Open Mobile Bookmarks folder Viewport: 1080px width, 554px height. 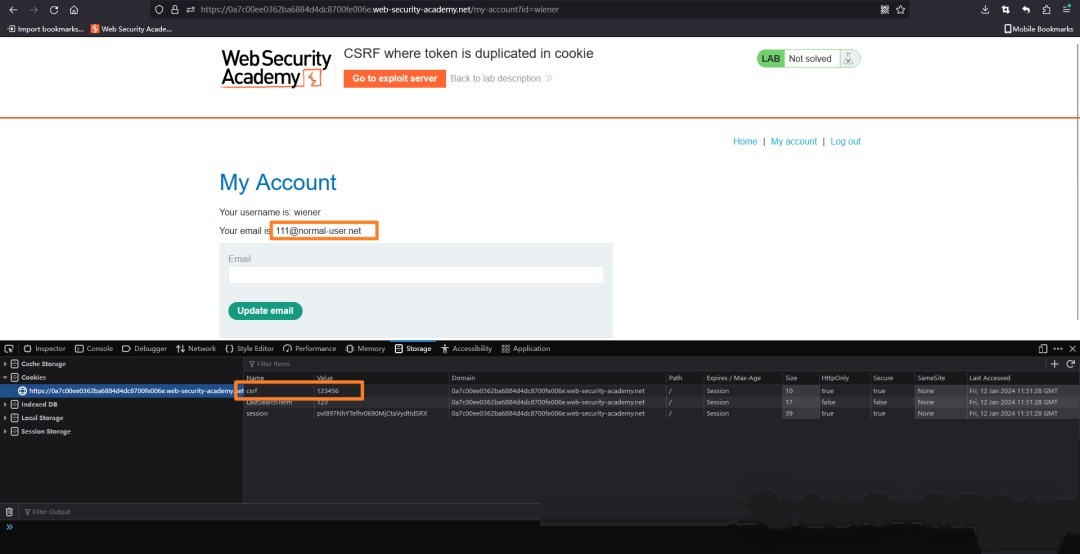click(x=1039, y=29)
